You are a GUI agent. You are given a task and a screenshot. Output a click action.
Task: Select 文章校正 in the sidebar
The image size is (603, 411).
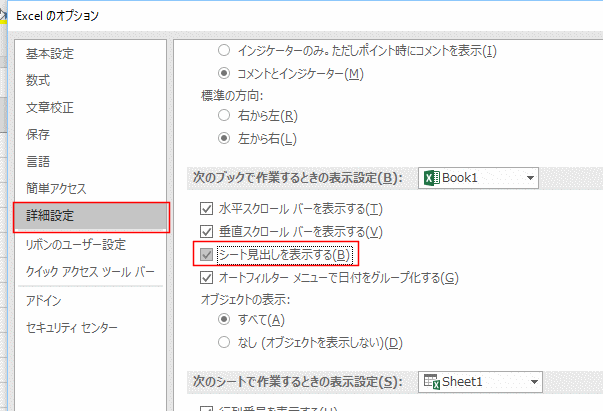pyautogui.click(x=50, y=107)
